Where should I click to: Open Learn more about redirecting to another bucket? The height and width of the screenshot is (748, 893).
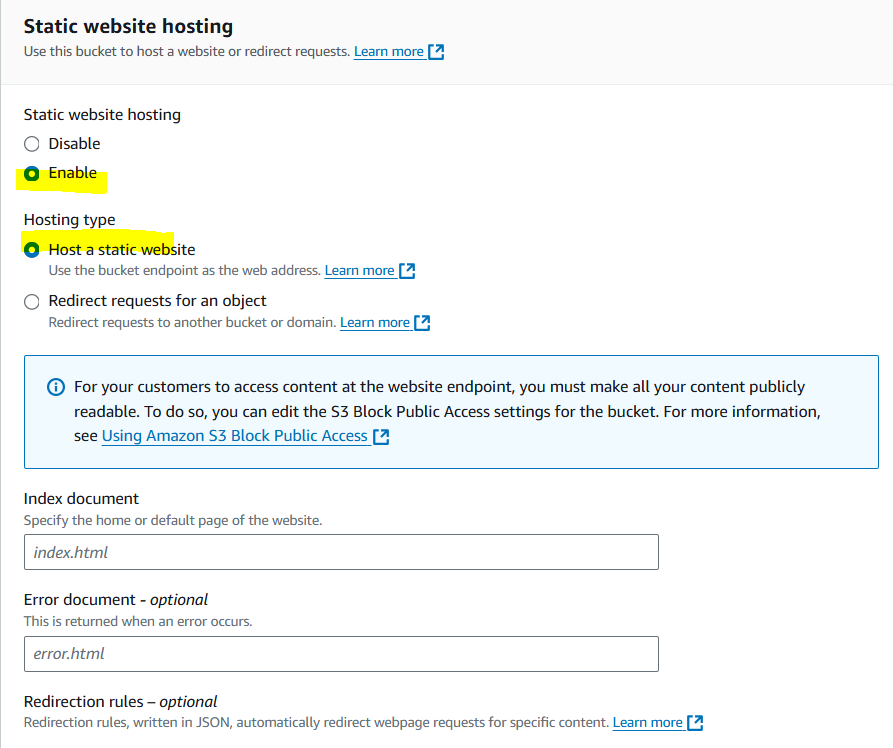(374, 322)
